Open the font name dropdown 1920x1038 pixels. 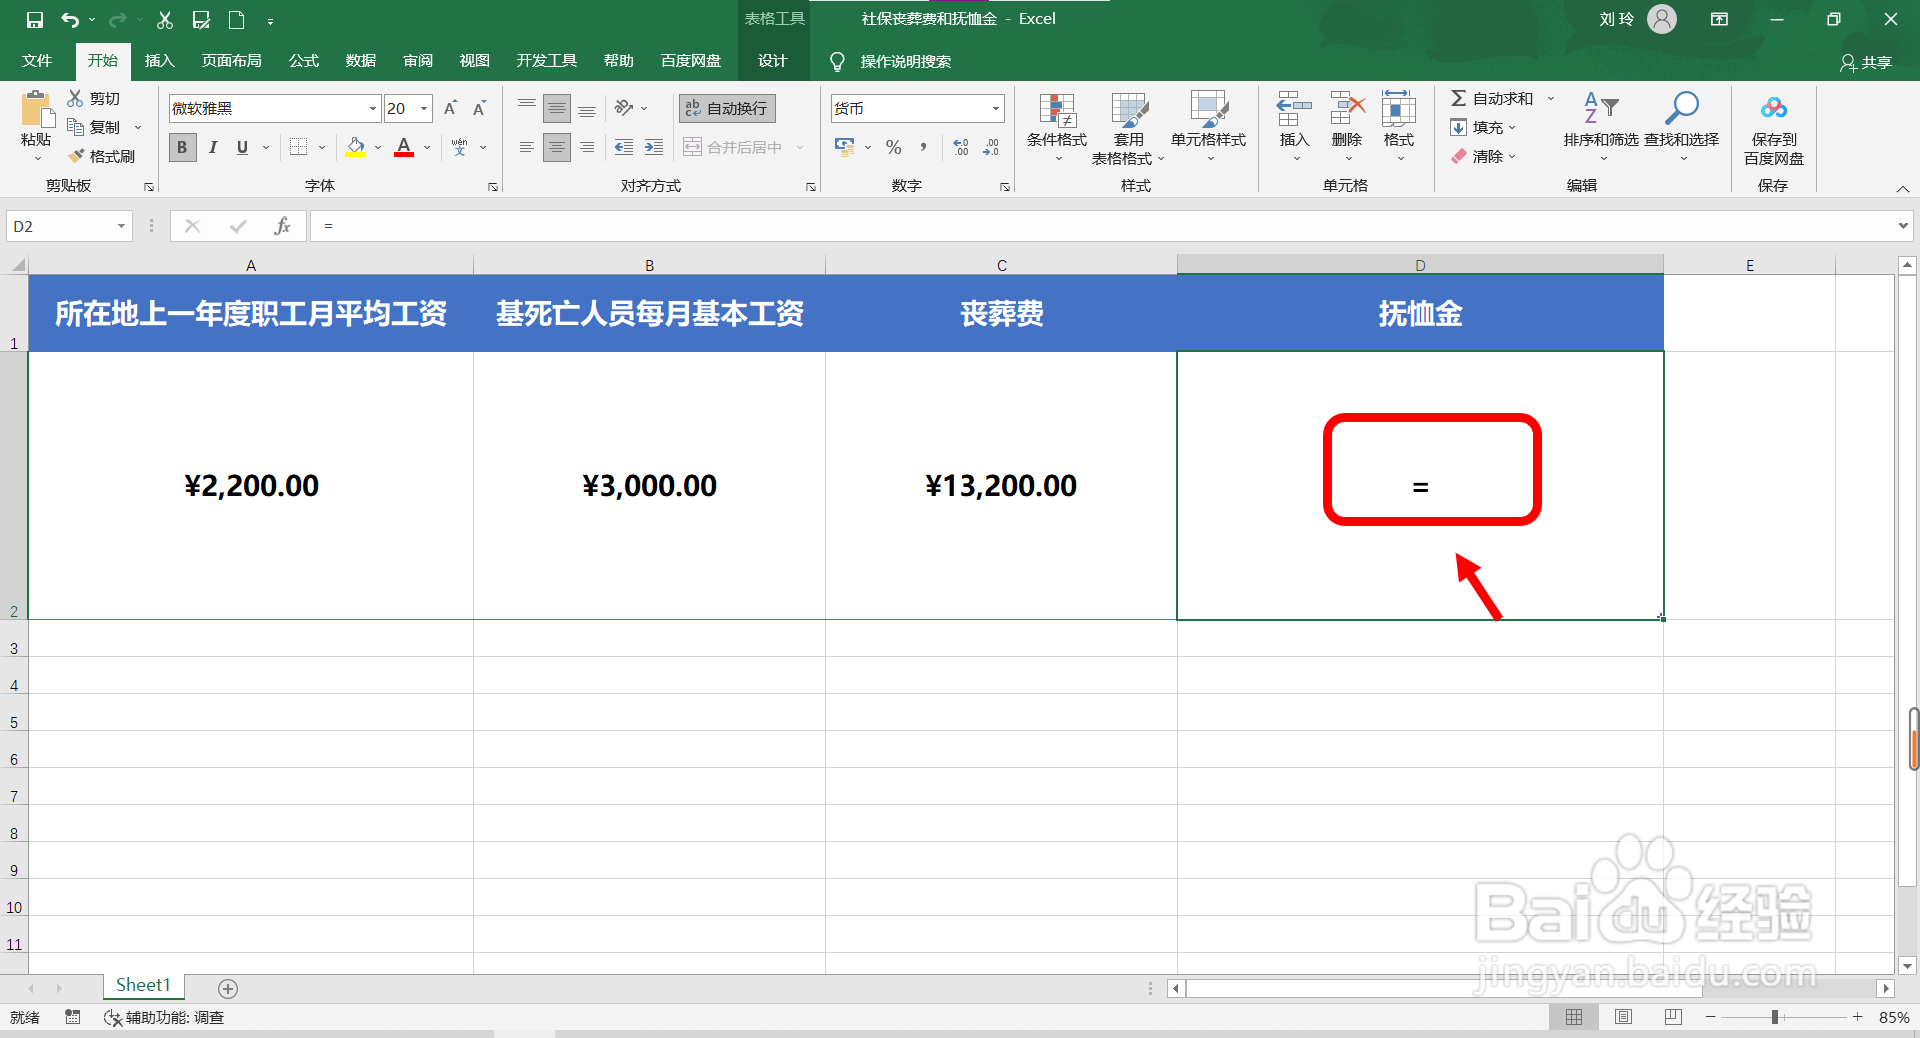coord(370,107)
